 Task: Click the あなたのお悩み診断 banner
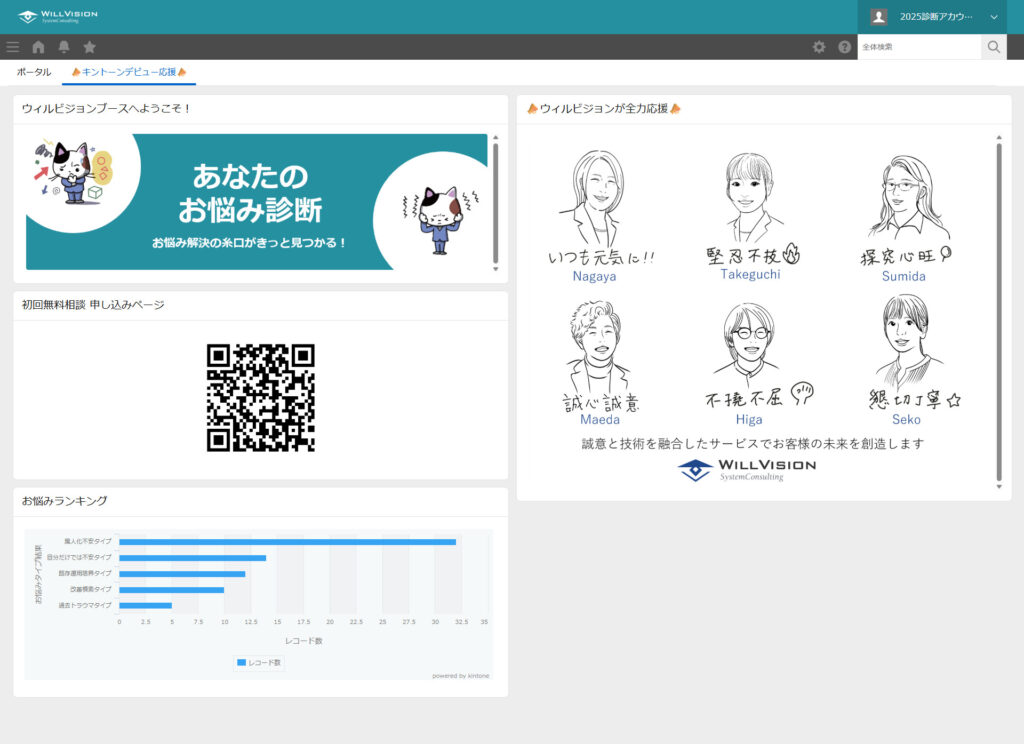pyautogui.click(x=256, y=202)
